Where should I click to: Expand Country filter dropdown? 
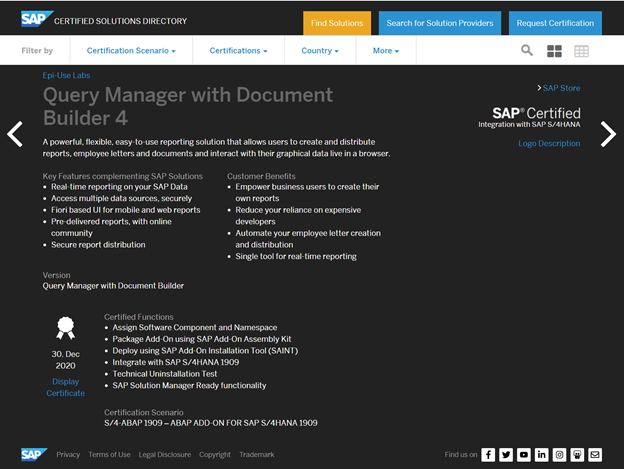[320, 51]
